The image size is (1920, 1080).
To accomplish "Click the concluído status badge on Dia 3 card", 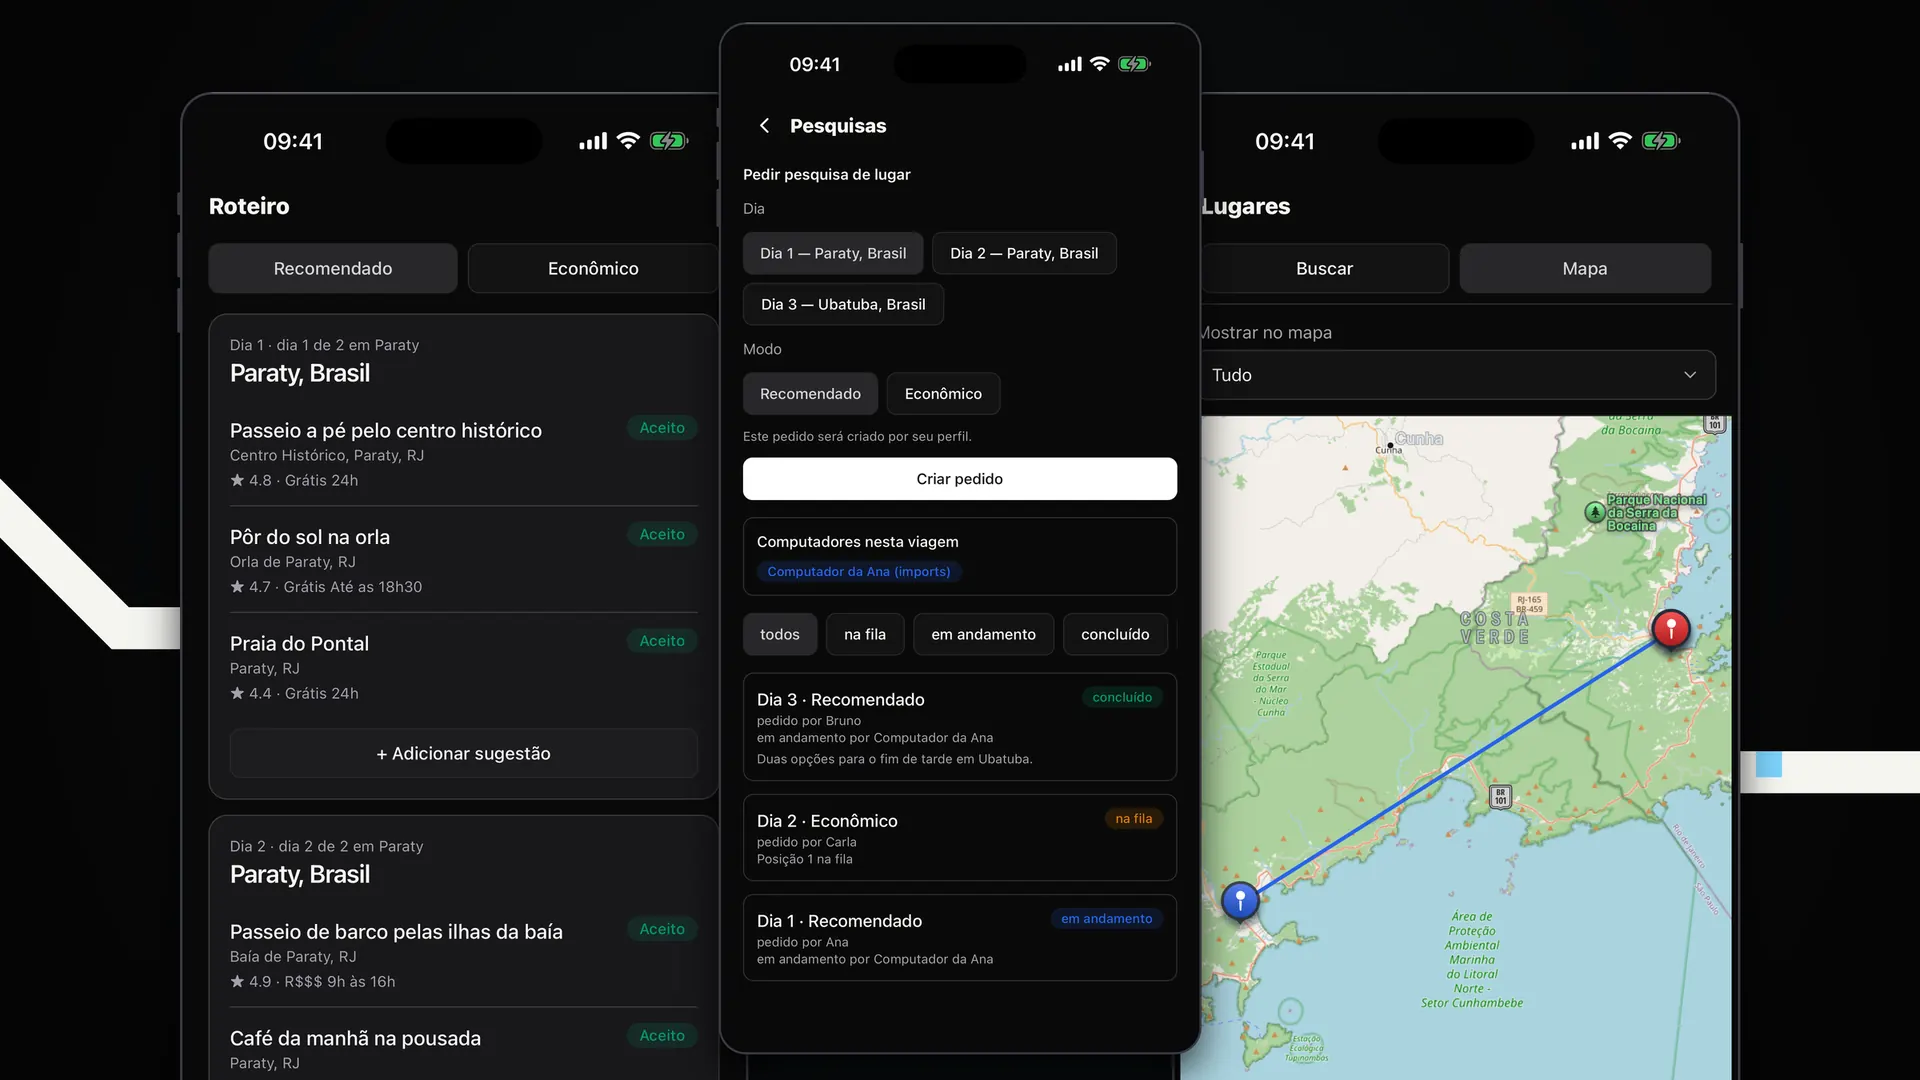I will [1122, 697].
